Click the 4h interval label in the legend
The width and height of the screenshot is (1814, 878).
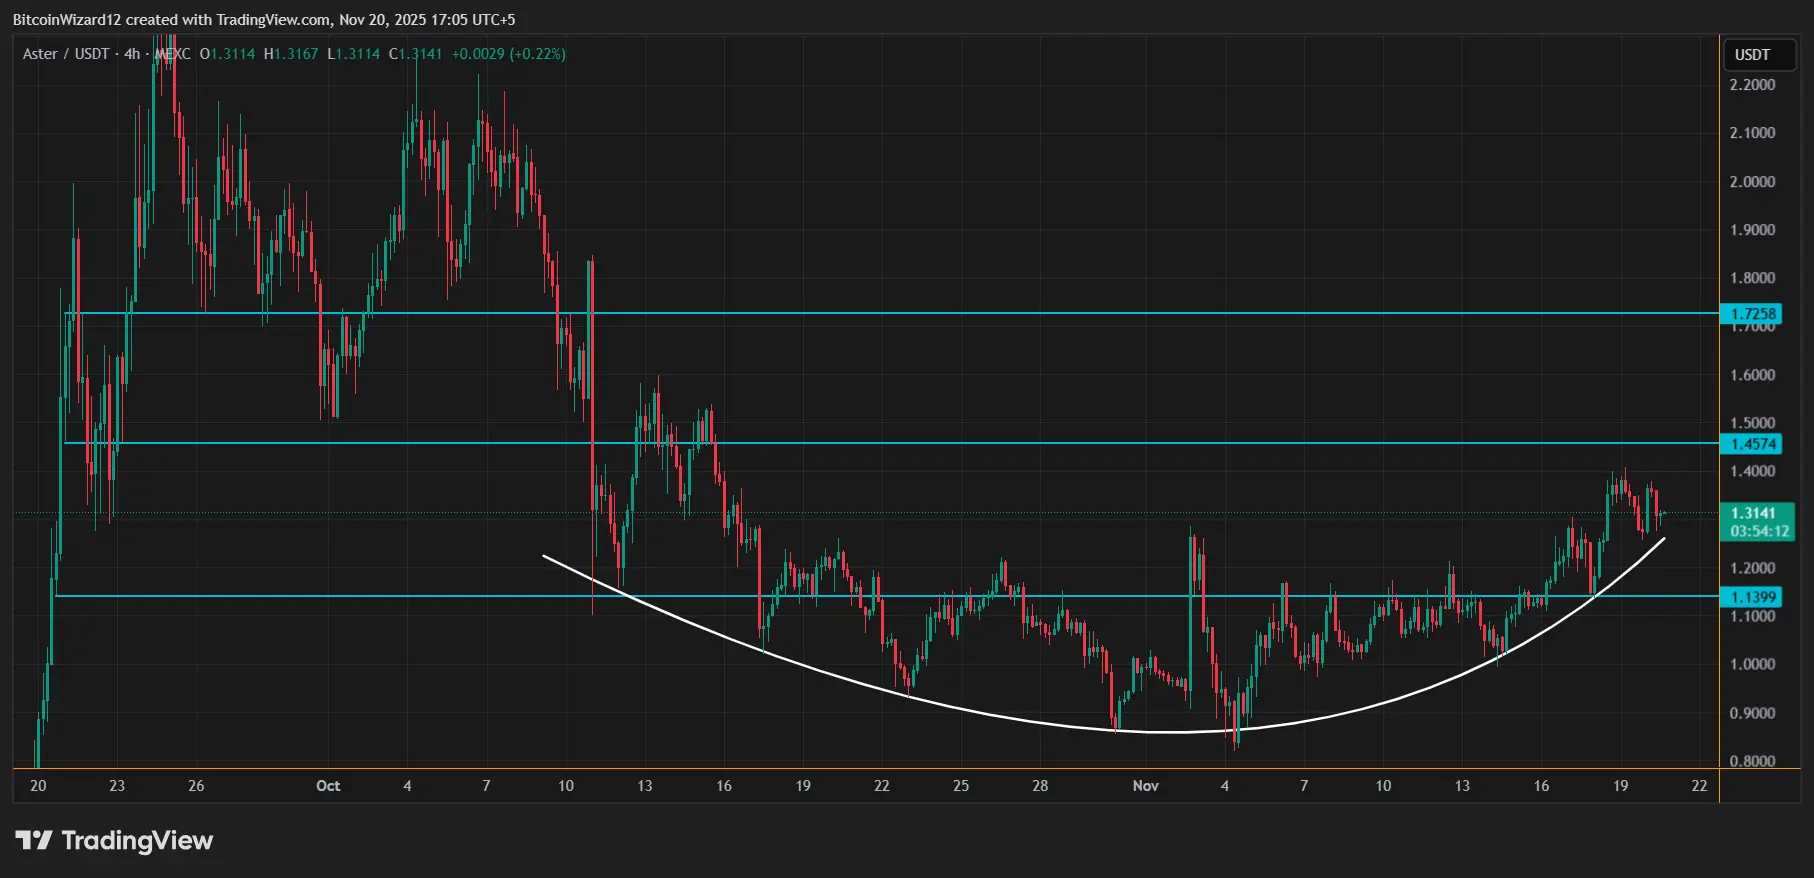(132, 54)
